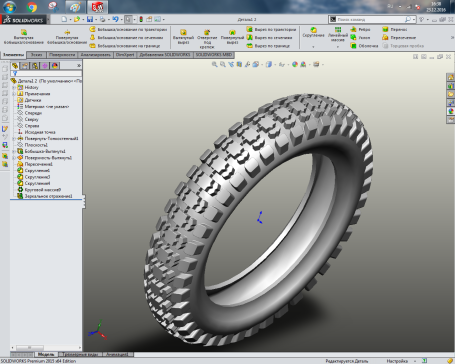
Task: Switch to the PropertyManager tab in the side panel
Action: 25,66
